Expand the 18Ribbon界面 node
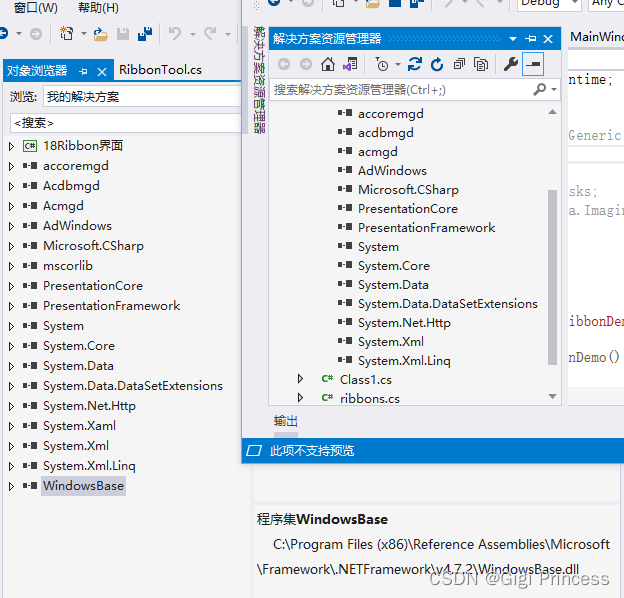The width and height of the screenshot is (624, 598). tap(11, 146)
